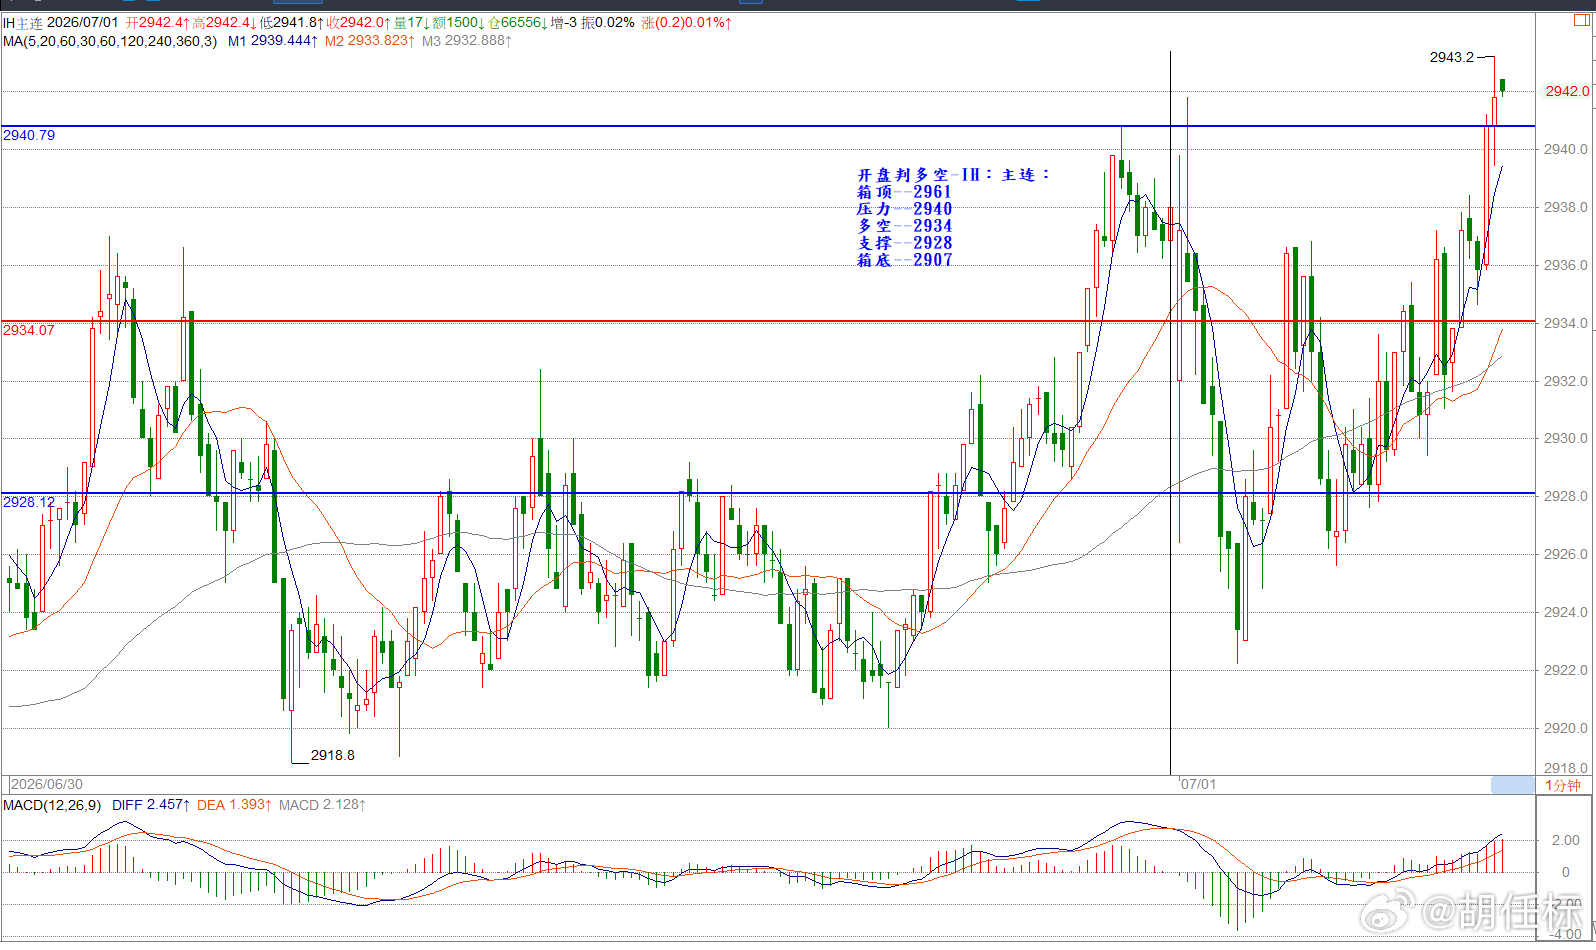
Task: Click the @胡任标 watermark text
Action: [x=1505, y=911]
